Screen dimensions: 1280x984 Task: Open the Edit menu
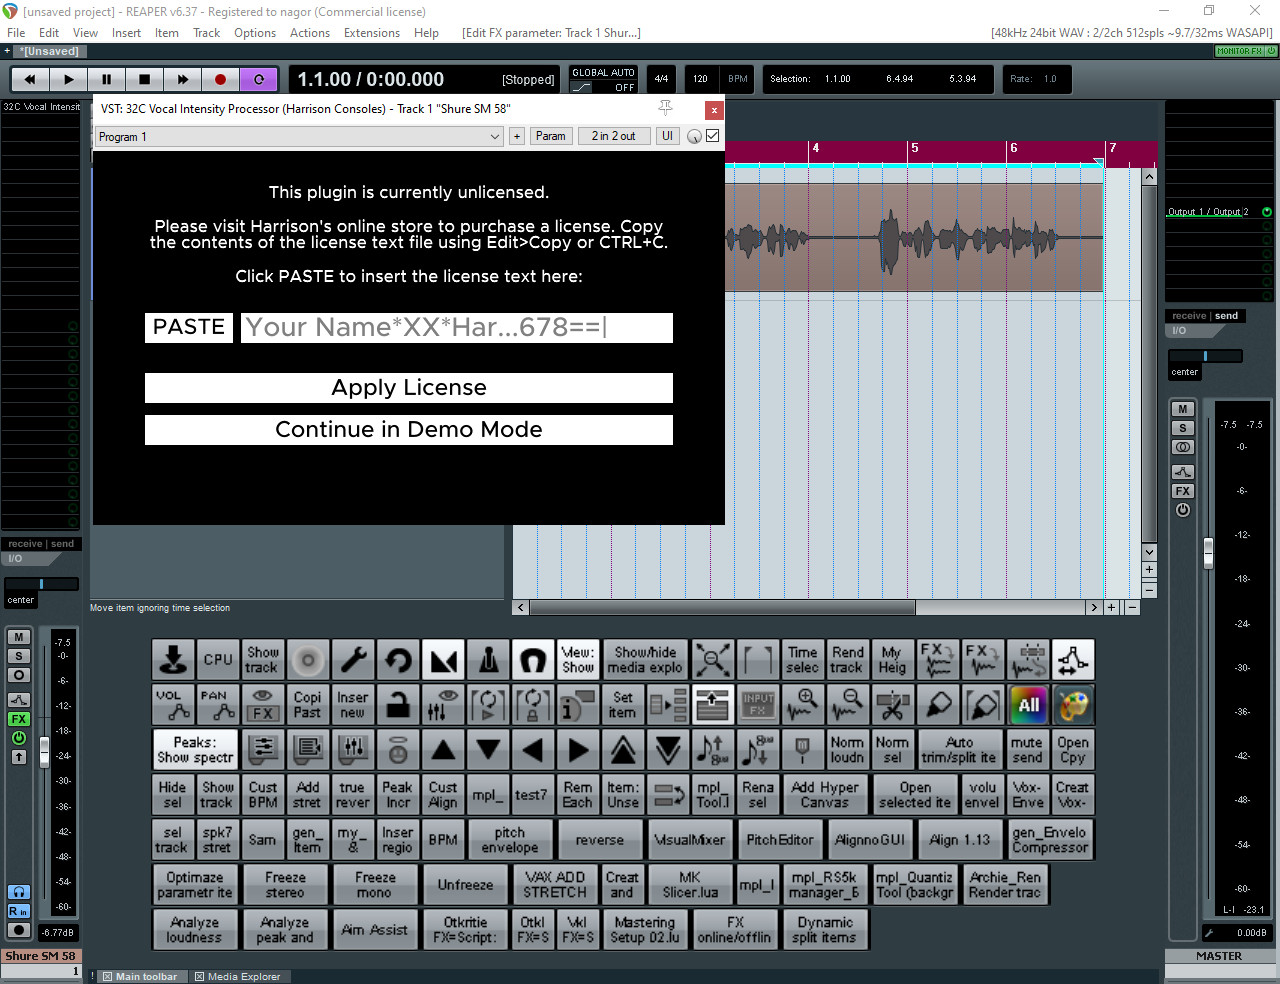pos(49,33)
